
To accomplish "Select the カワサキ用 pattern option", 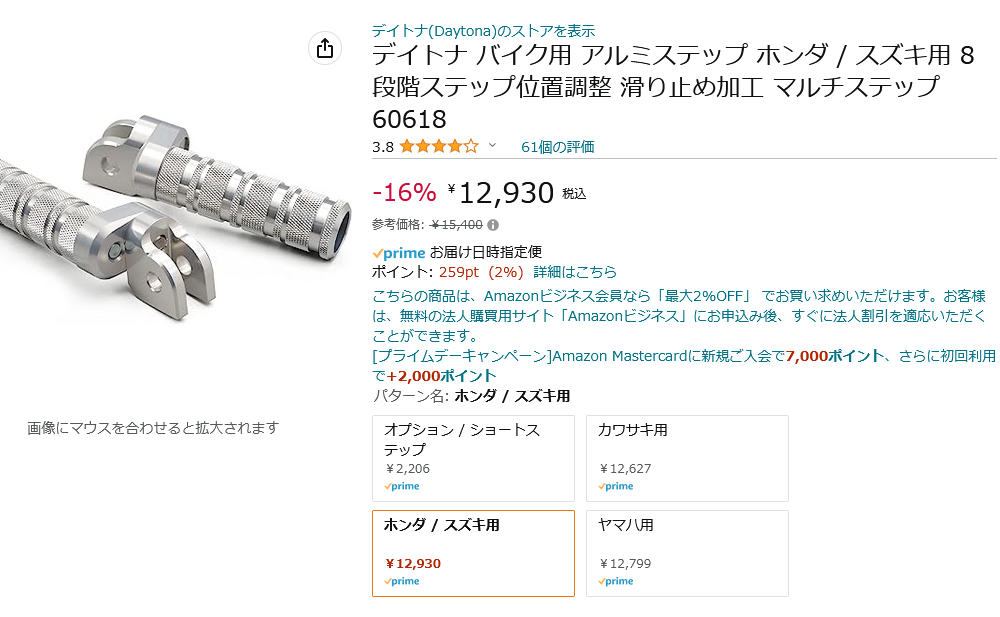I will 687,459.
